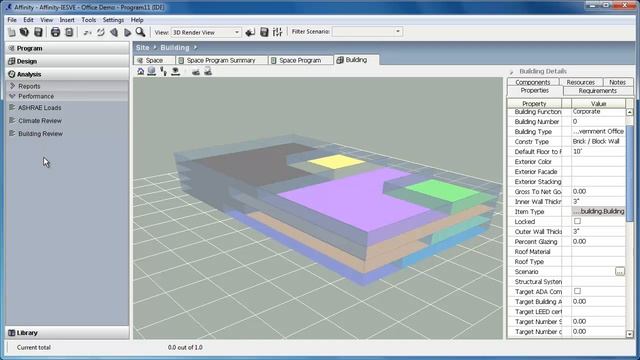
Task: Select the Building tab
Action: coord(356,60)
